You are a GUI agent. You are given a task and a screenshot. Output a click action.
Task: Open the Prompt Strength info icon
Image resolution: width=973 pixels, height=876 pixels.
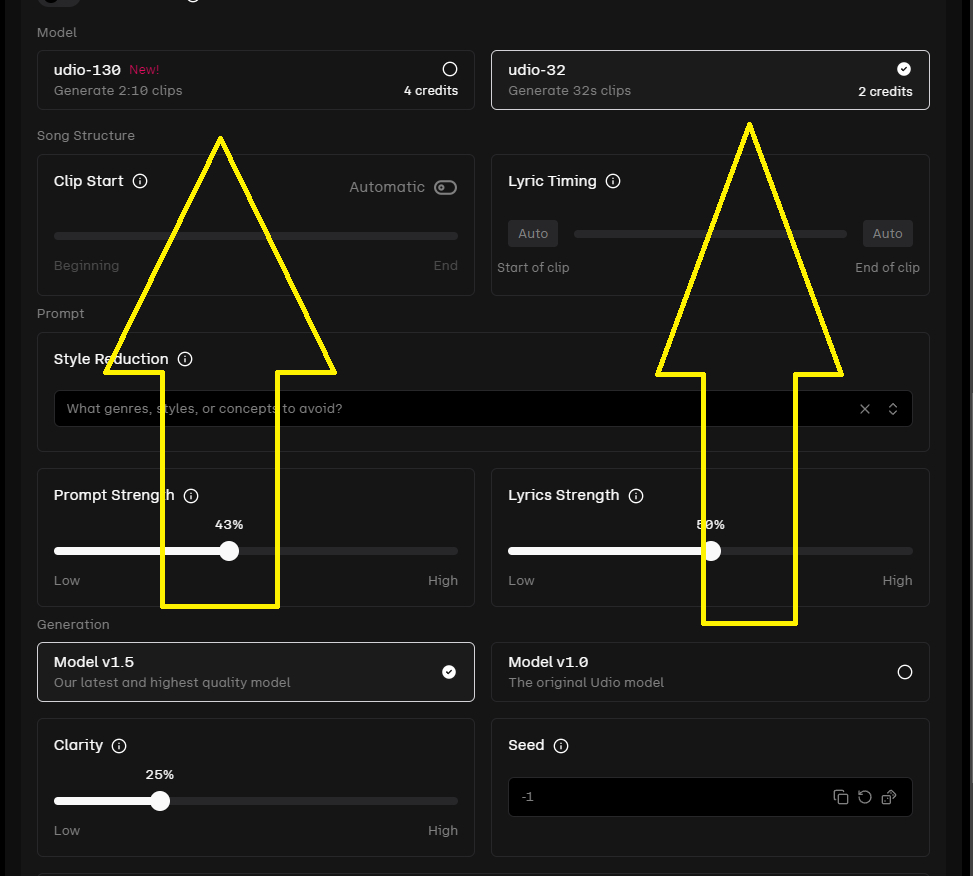(191, 496)
